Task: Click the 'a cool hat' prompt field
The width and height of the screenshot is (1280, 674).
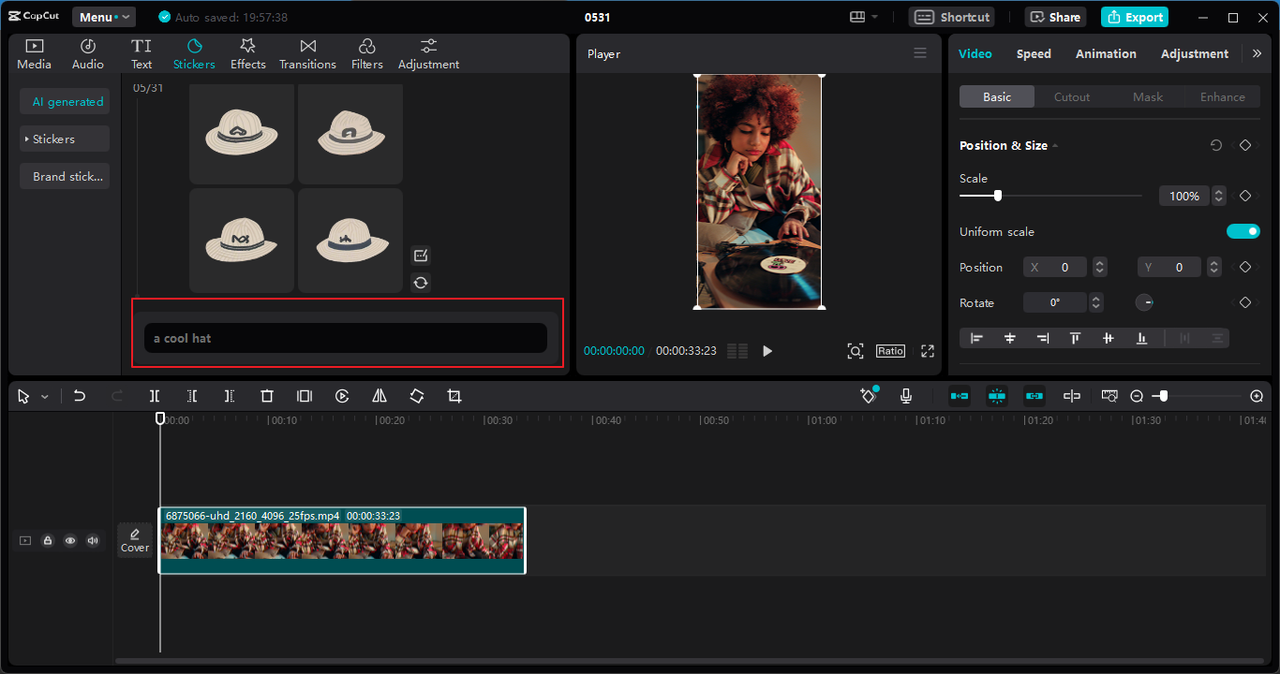Action: pos(345,338)
